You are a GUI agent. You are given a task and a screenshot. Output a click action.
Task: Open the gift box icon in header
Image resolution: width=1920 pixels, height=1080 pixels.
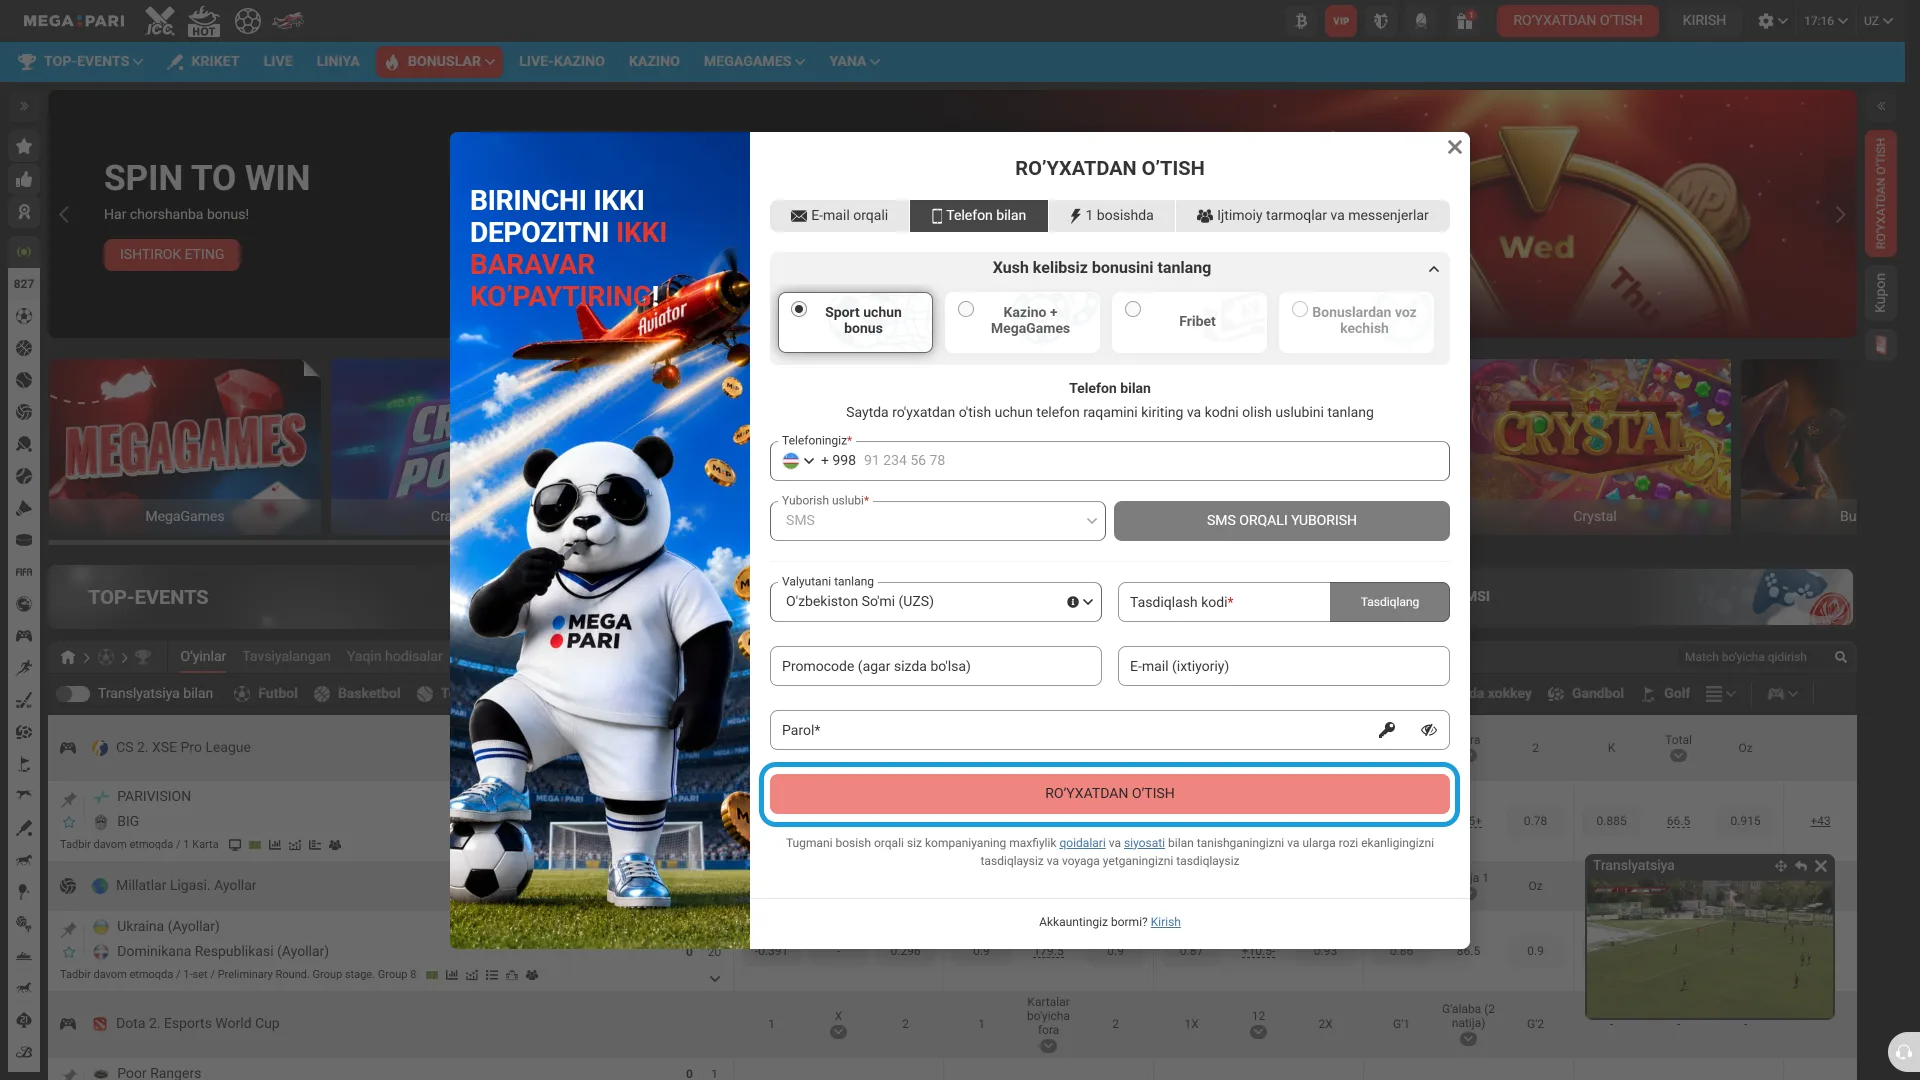(1464, 21)
